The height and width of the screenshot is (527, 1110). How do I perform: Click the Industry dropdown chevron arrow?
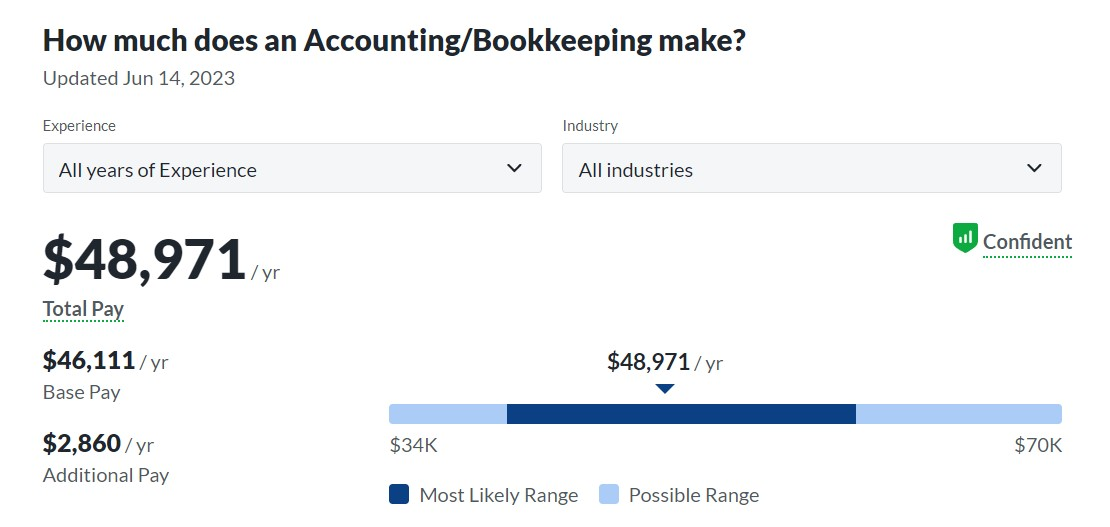point(1034,168)
